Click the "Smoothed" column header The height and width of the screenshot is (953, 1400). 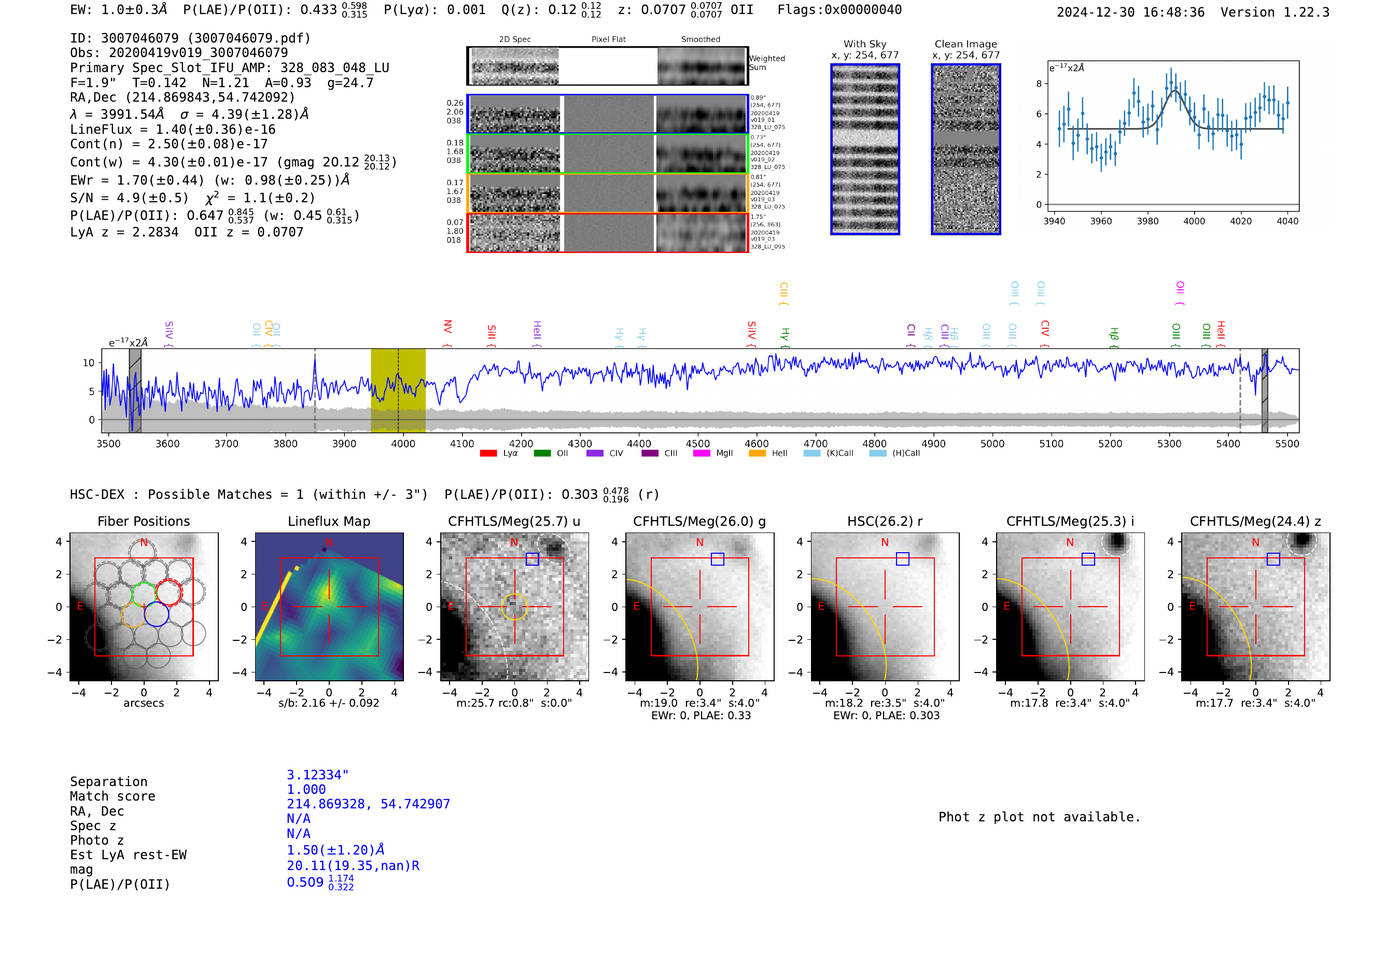click(701, 40)
